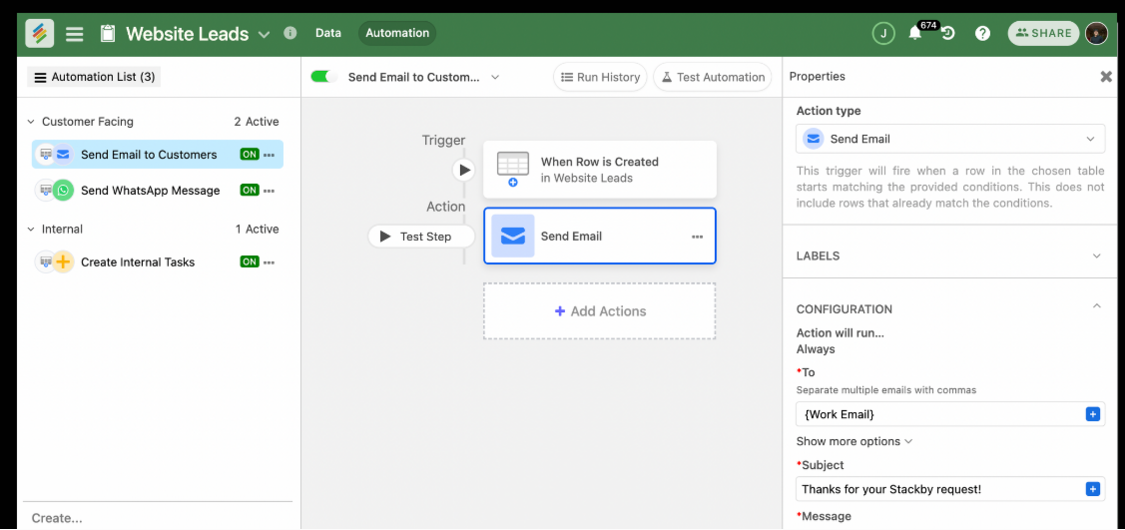Select the Send Email action card
The height and width of the screenshot is (530, 1125).
[x=600, y=236]
